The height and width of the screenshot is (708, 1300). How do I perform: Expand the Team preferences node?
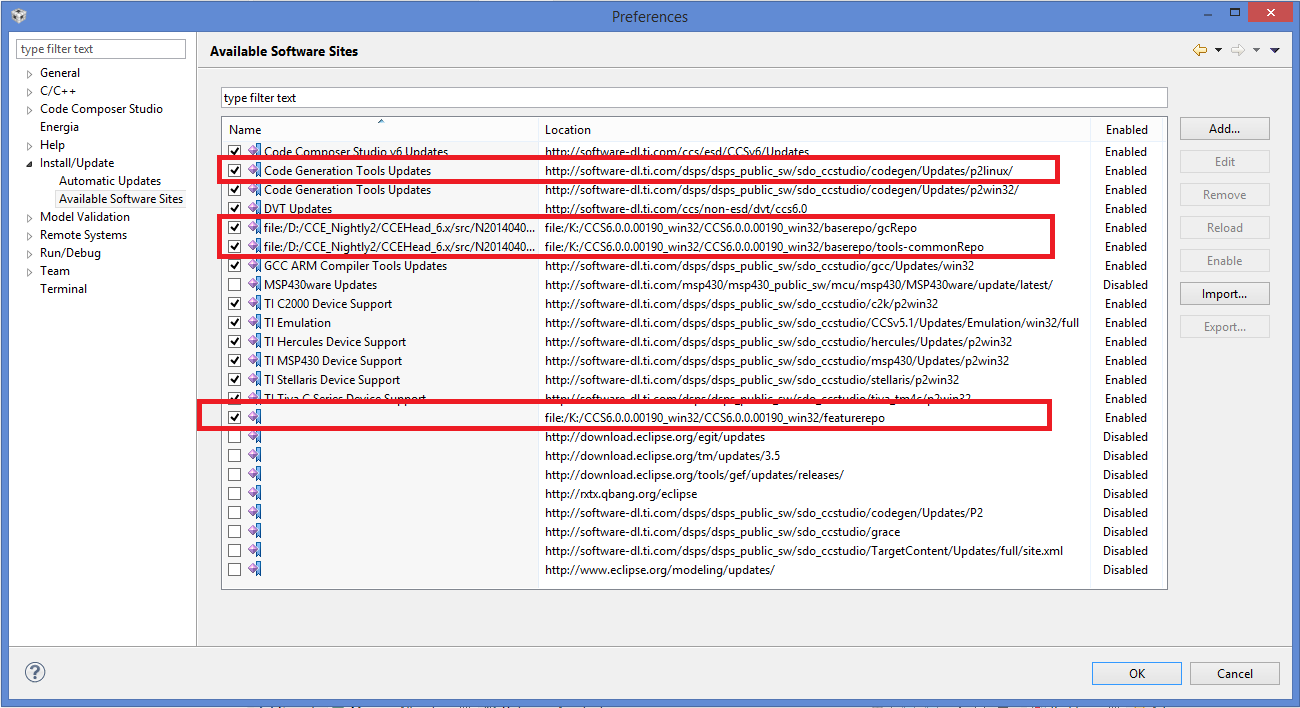click(29, 271)
